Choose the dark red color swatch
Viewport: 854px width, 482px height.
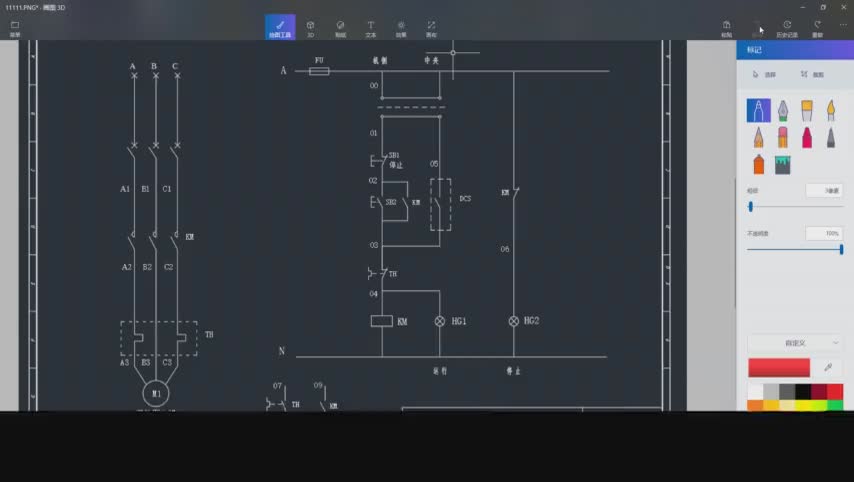click(x=819, y=392)
